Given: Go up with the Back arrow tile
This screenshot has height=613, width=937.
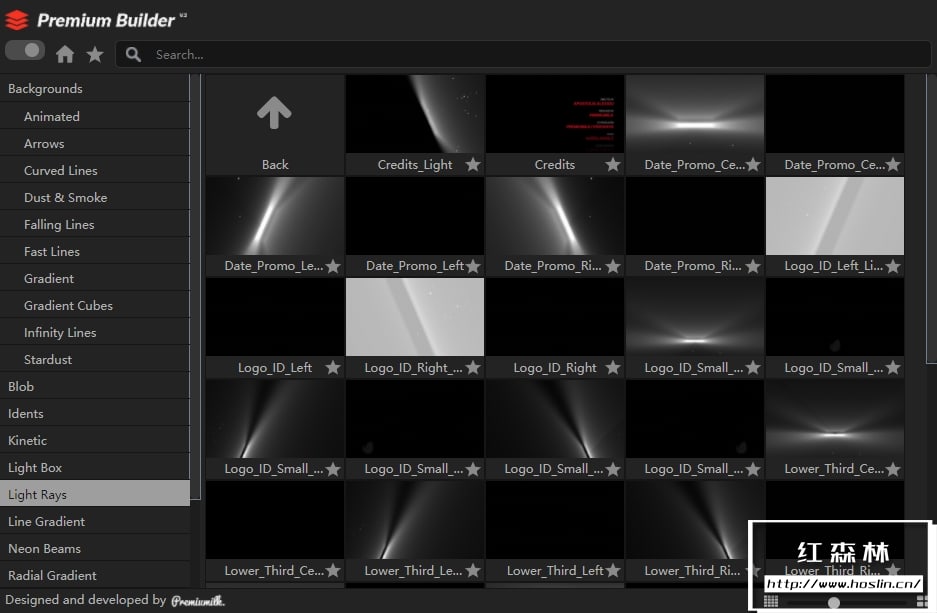Looking at the screenshot, I should pos(275,125).
